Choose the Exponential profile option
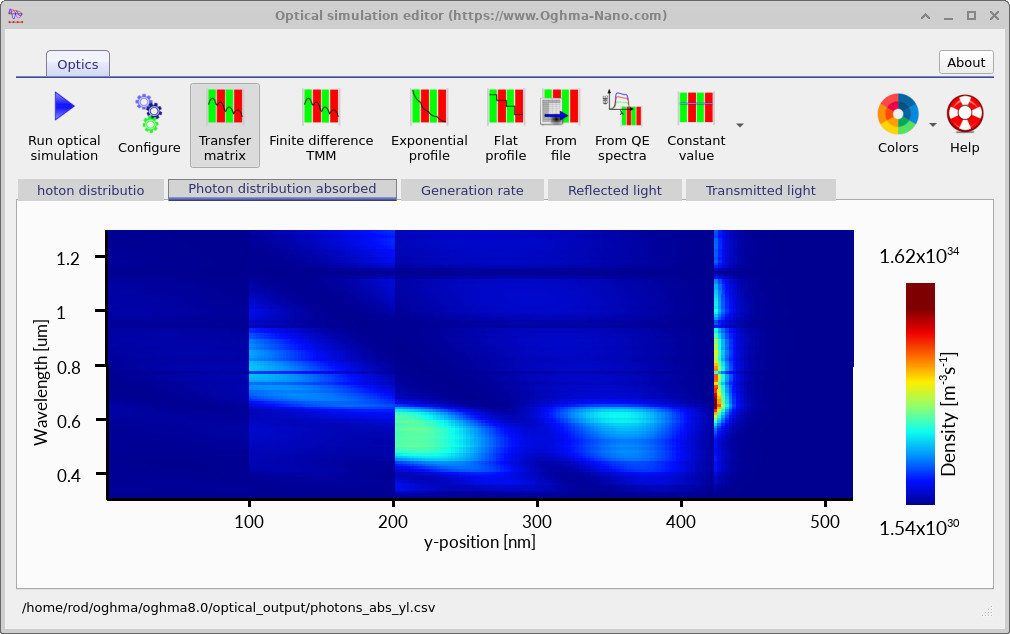 pos(429,126)
